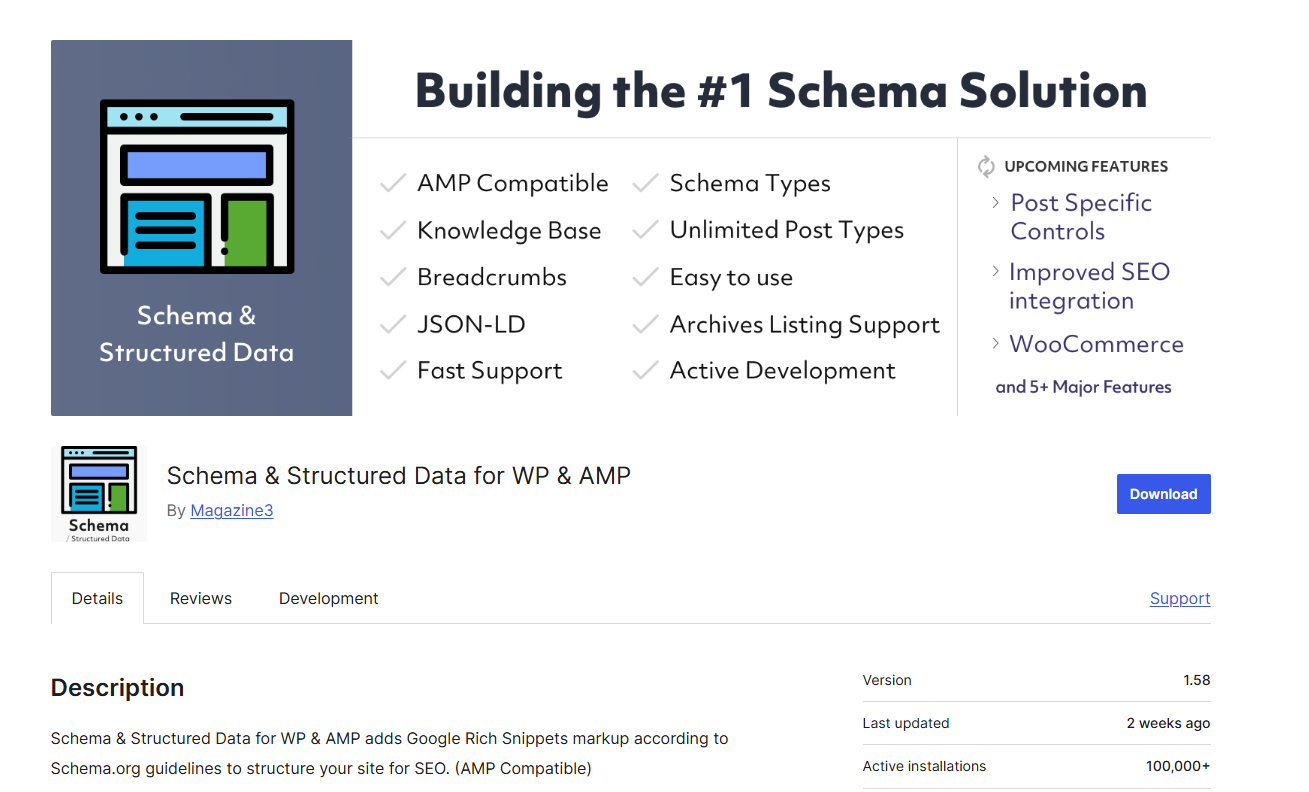Click the checkmark beside Fast Support
The height and width of the screenshot is (792, 1309).
point(392,370)
